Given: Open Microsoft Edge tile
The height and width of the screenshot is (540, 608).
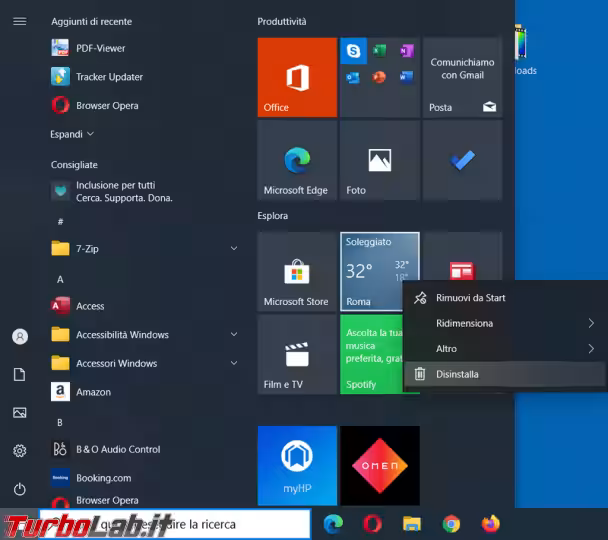Looking at the screenshot, I should click(297, 160).
